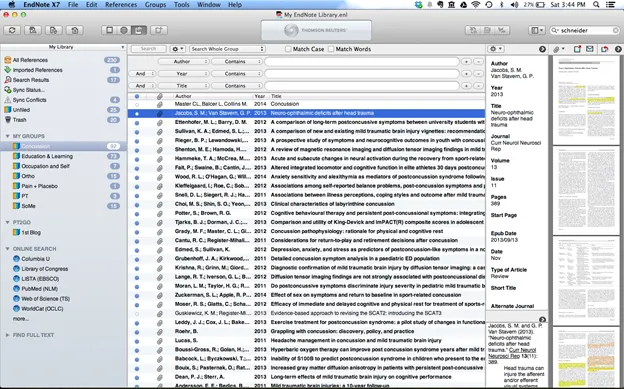Toggle read dot for Dean, P. J. row
624x389 pixels.
point(137,377)
